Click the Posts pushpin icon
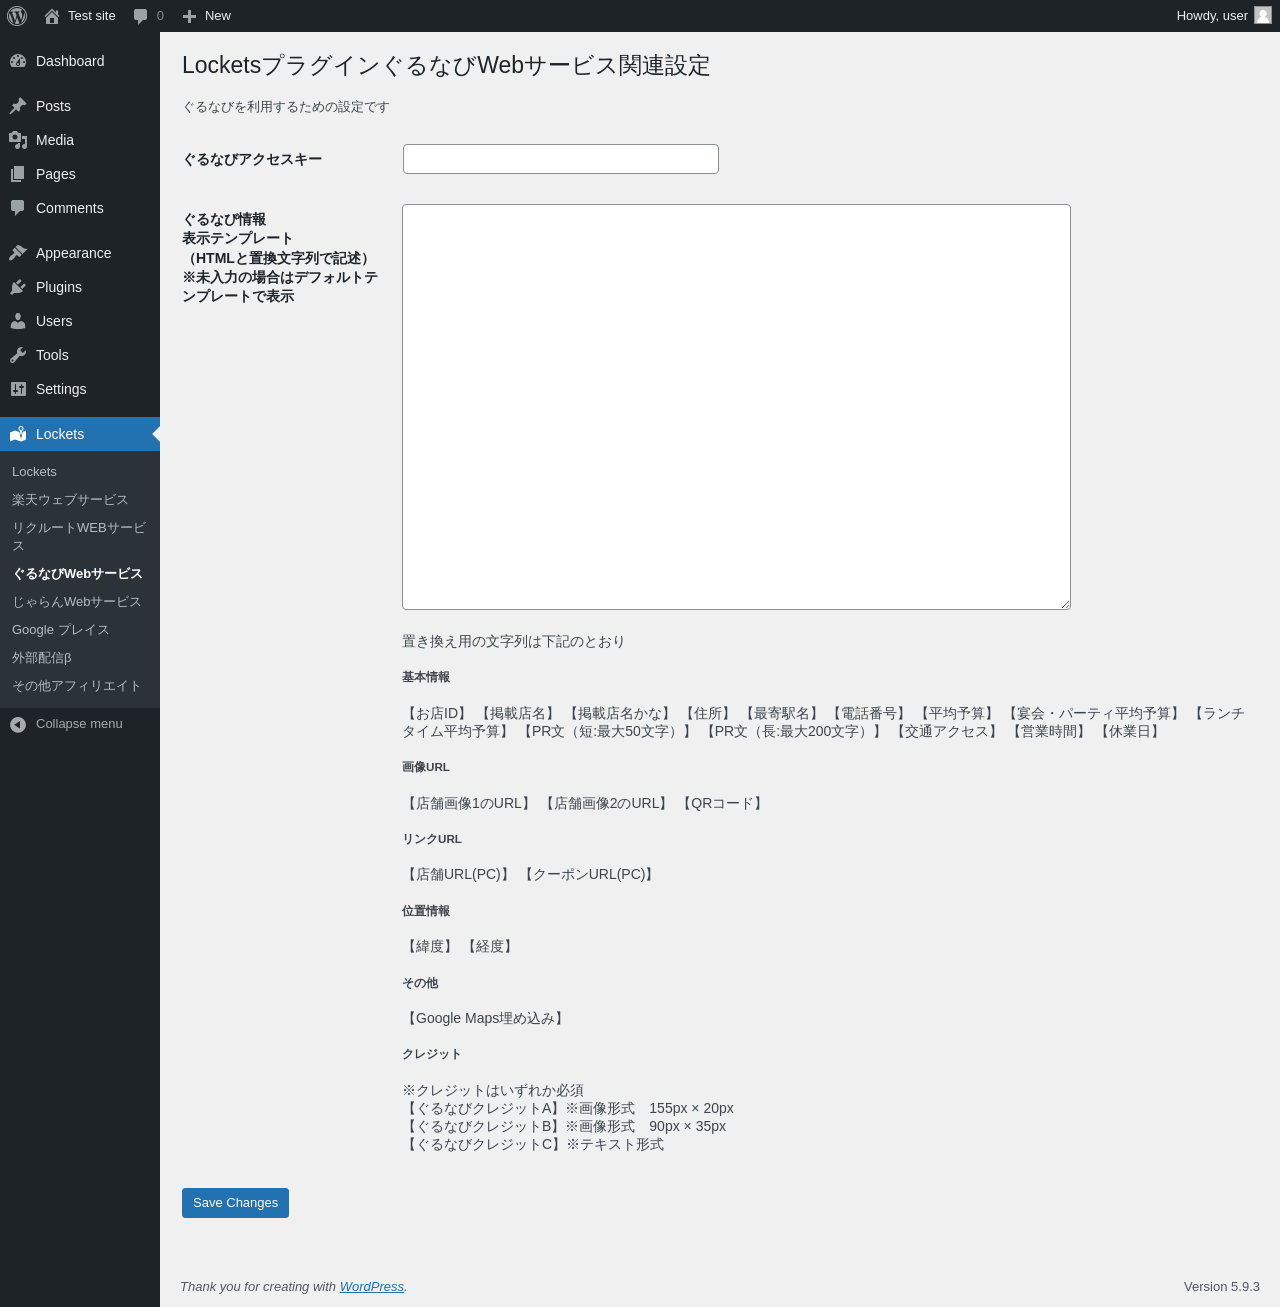The image size is (1280, 1307). [x=18, y=106]
